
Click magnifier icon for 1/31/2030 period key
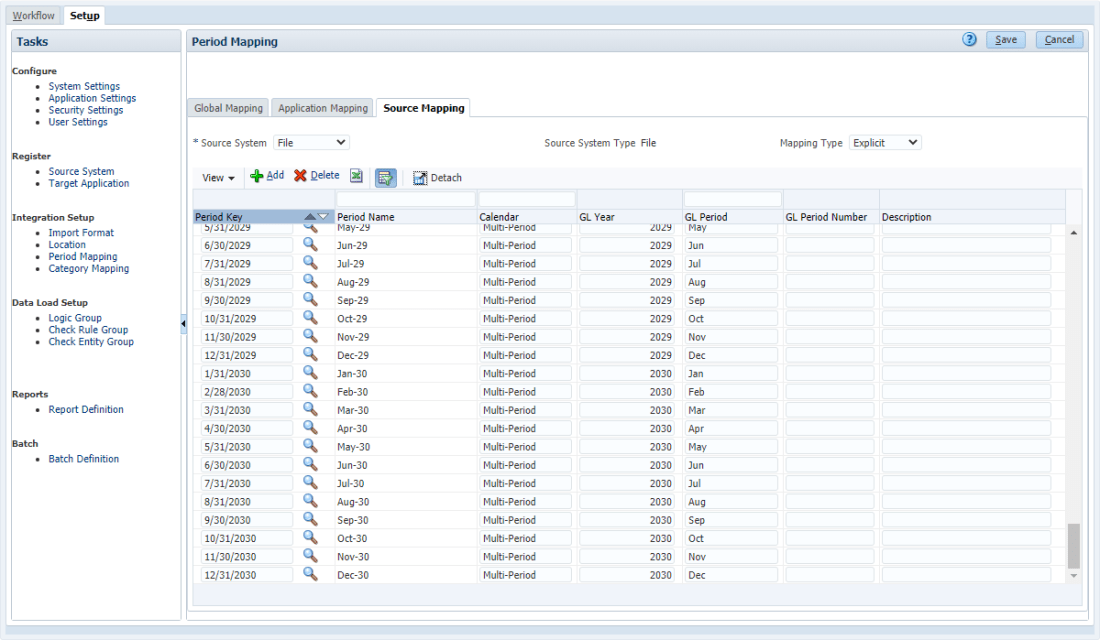[310, 373]
